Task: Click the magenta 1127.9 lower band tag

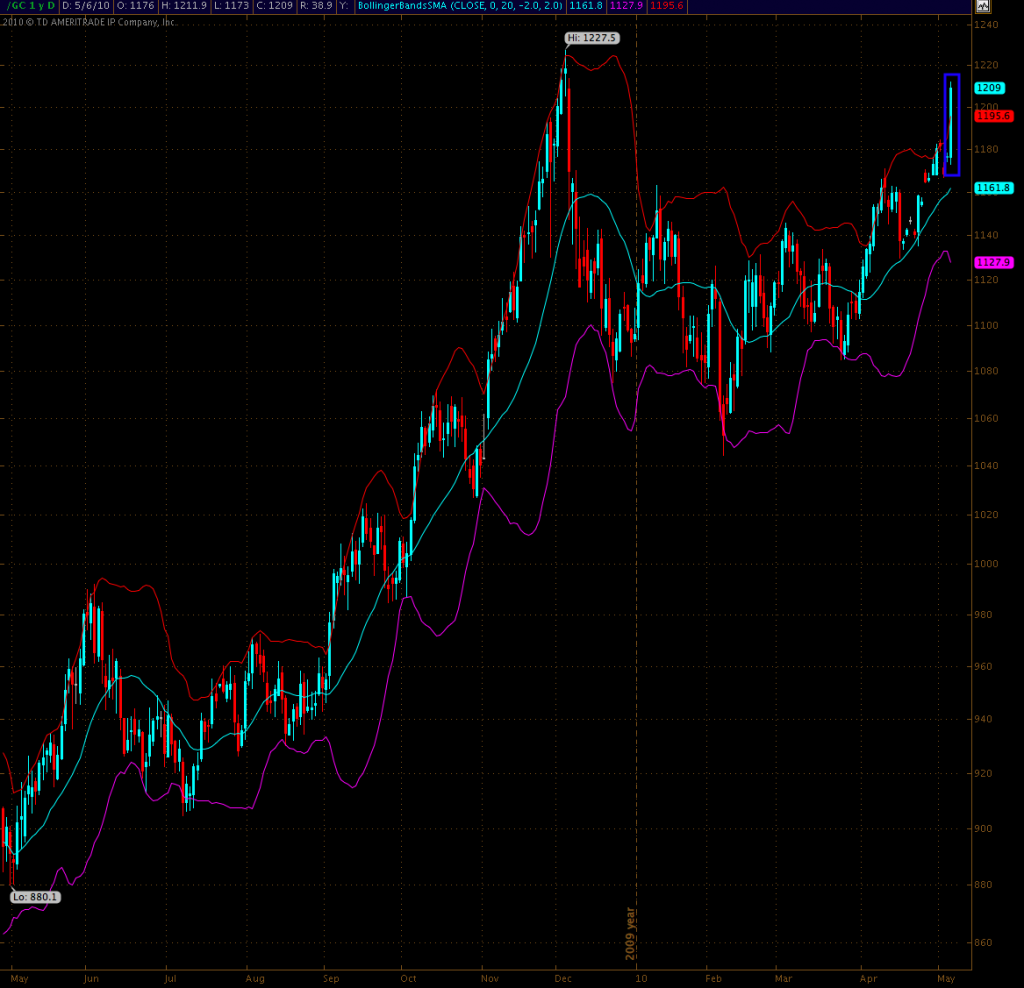Action: (x=994, y=262)
